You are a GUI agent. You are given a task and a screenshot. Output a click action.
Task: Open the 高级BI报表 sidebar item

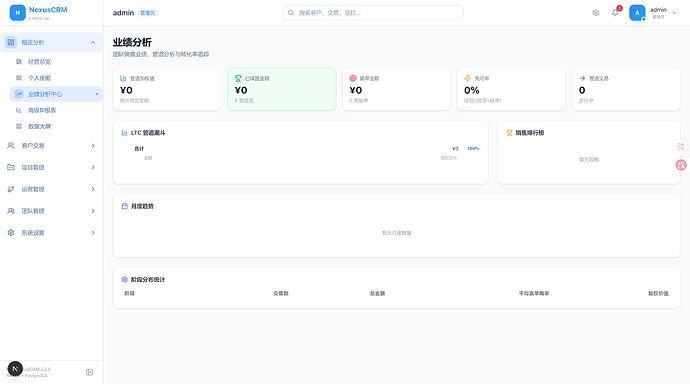click(56, 110)
